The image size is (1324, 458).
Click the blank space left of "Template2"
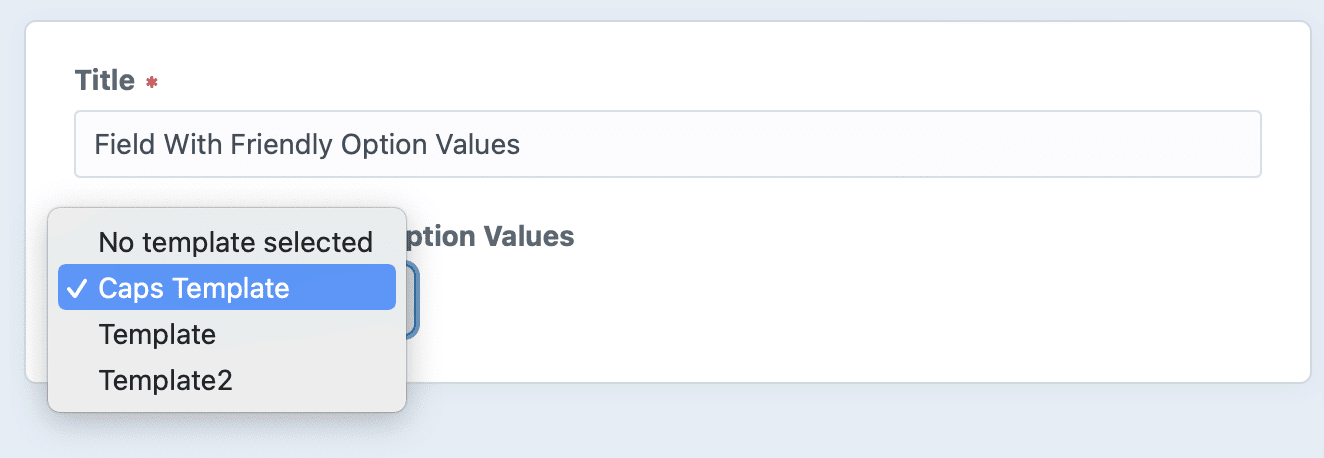pos(76,380)
